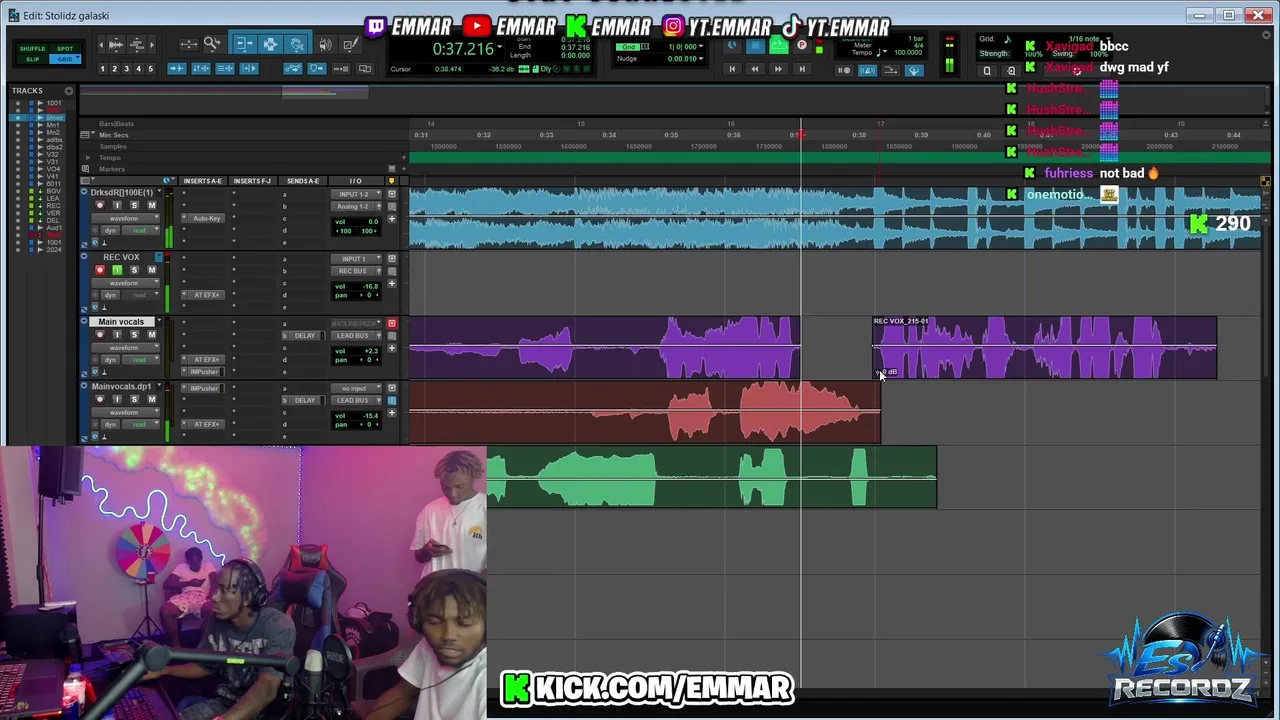Enable Shuffle edit mode
Viewport: 1280px width, 720px height.
click(x=32, y=49)
